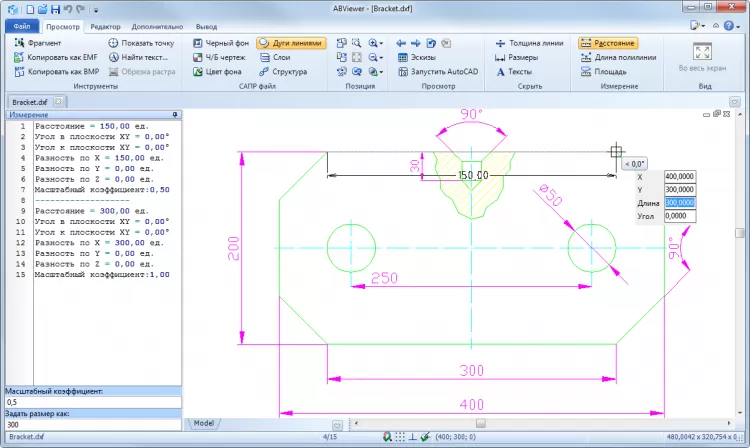The image size is (750, 448).
Task: Click the application logo menu icon
Action: coord(13,9)
